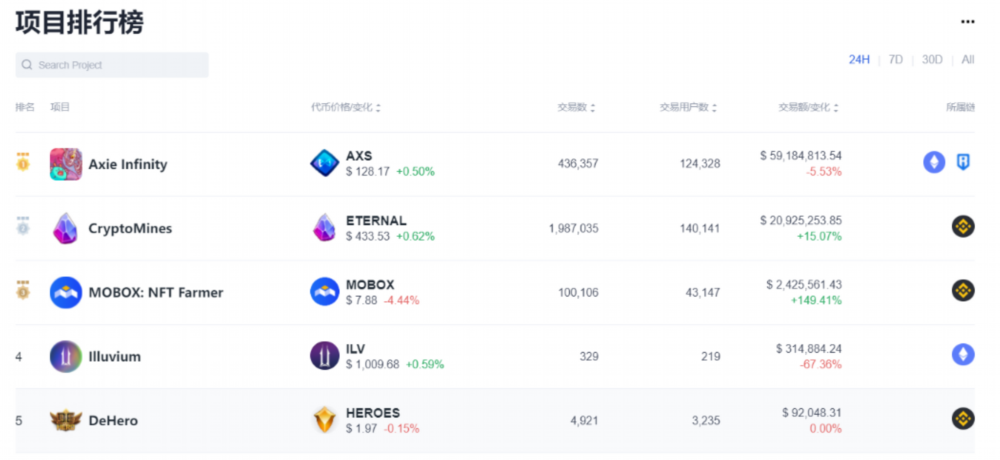Sort by trading volume/change column
The image size is (1000, 460).
[x=808, y=108]
